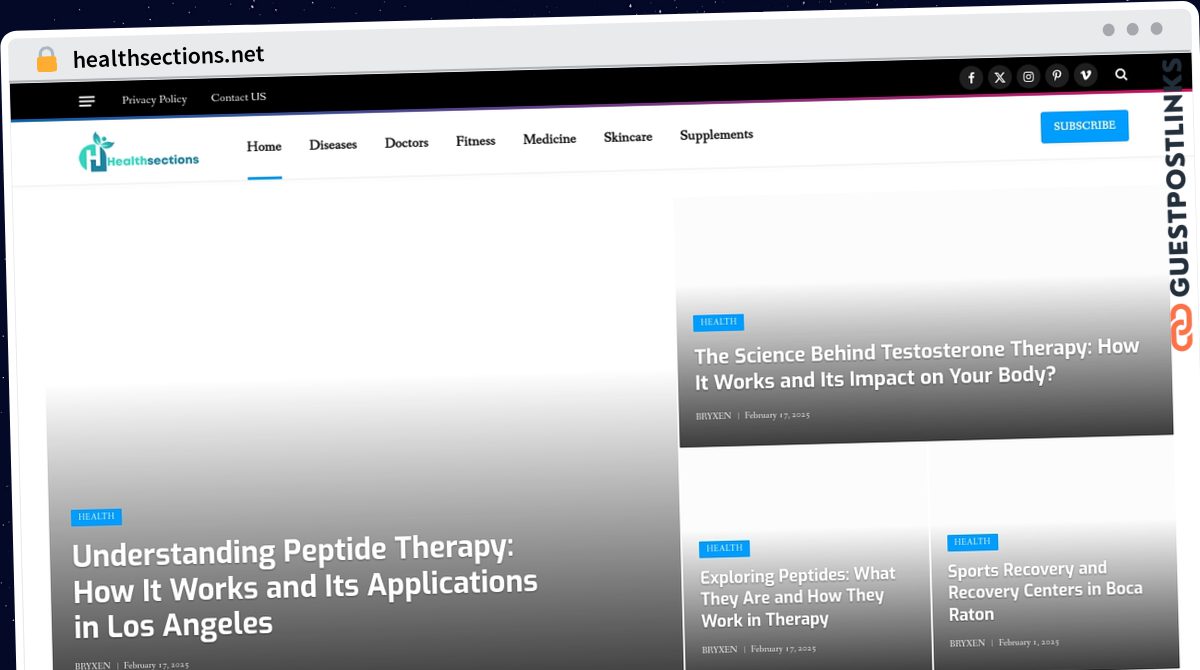Click BRYXEN author under Sports Recovery article
Screen dimensions: 1200x670
point(967,644)
